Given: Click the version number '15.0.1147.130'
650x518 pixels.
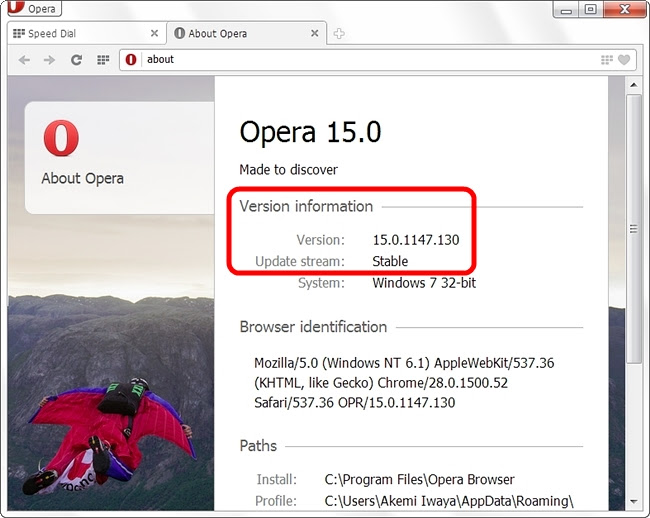Looking at the screenshot, I should point(416,240).
